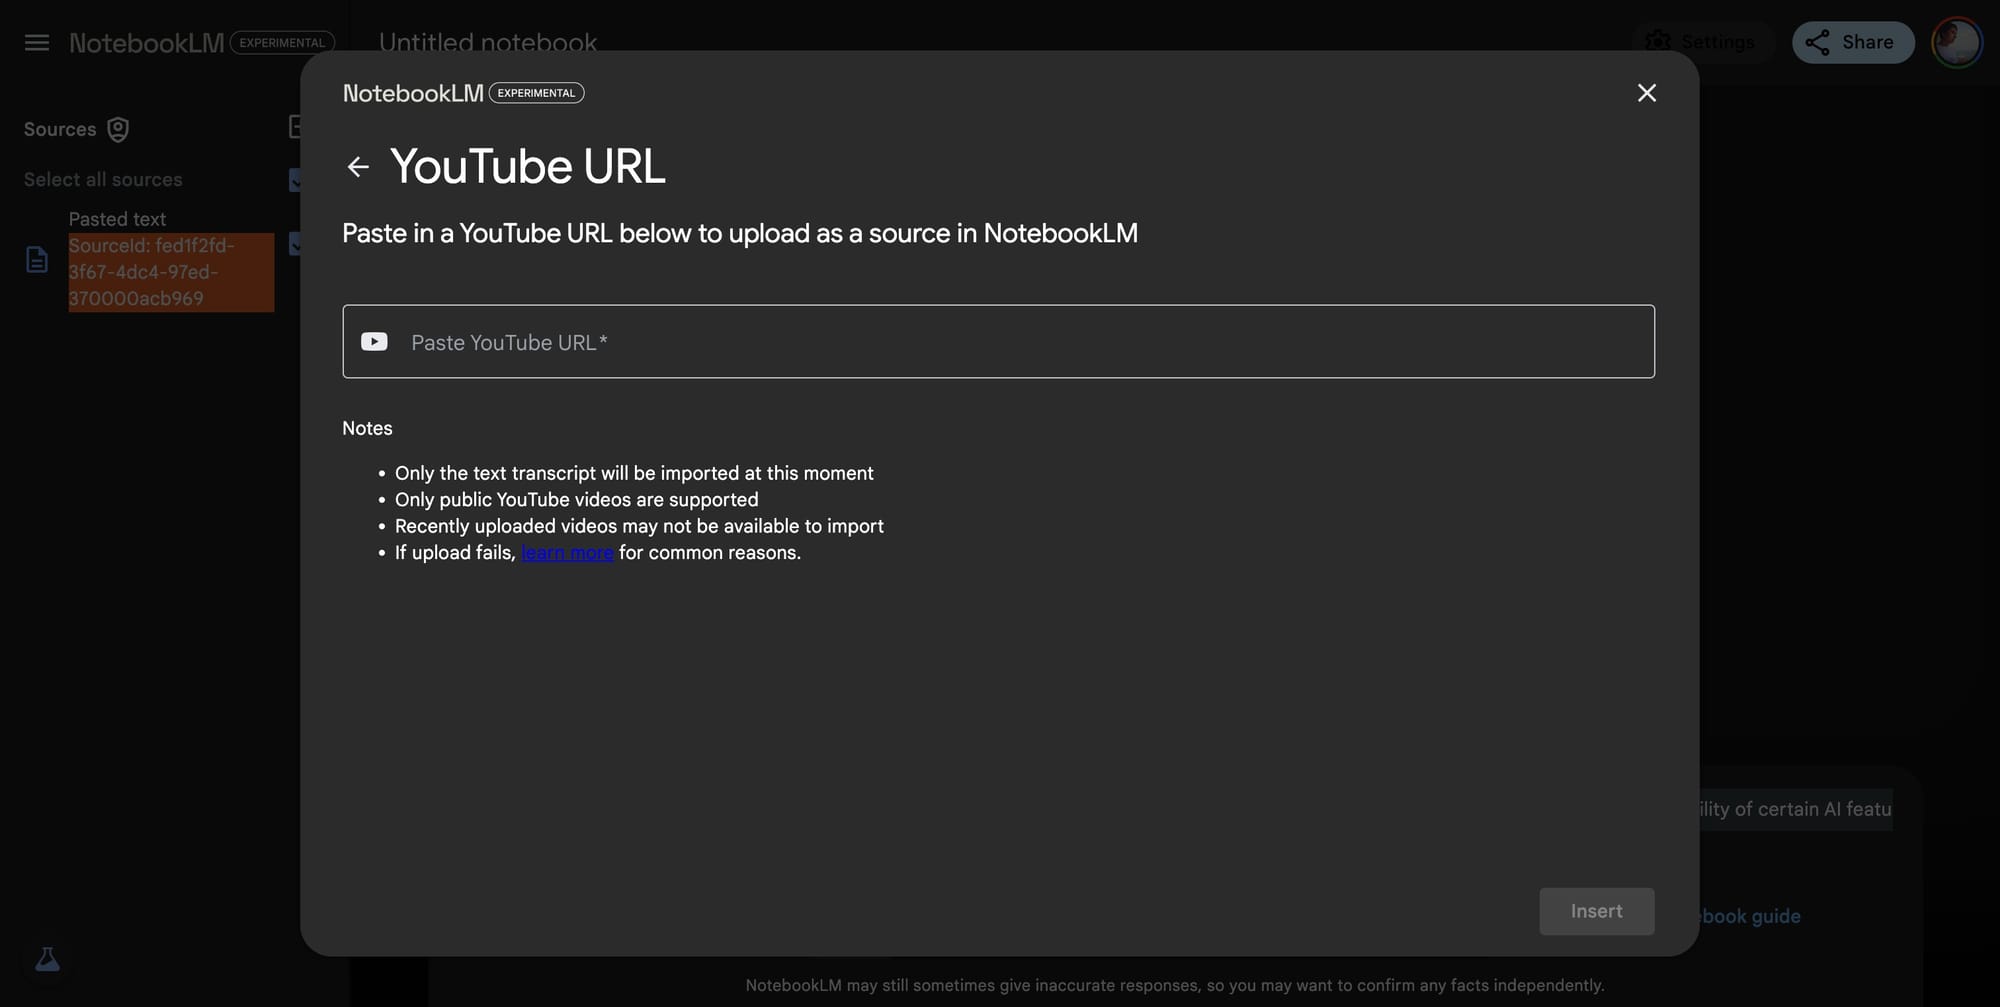Click the Notes label in the dialog
The height and width of the screenshot is (1007, 2000).
[x=367, y=428]
